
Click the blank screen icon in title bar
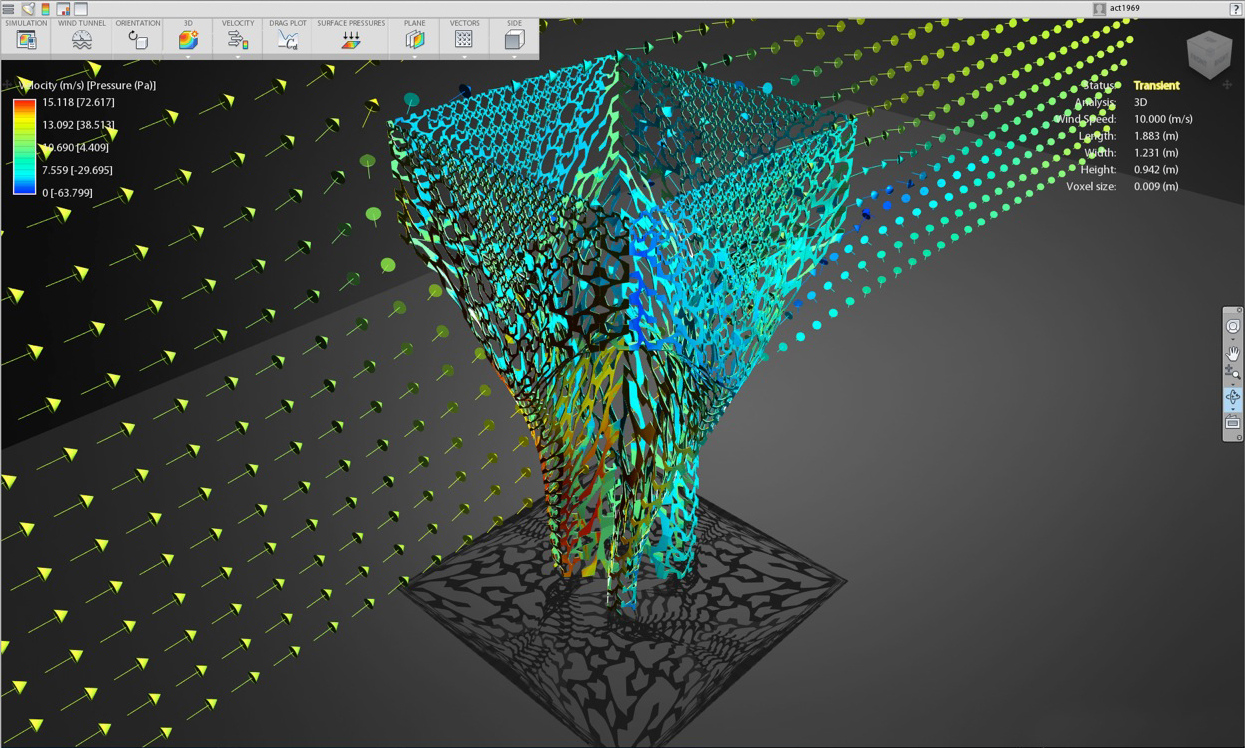pyautogui.click(x=81, y=9)
